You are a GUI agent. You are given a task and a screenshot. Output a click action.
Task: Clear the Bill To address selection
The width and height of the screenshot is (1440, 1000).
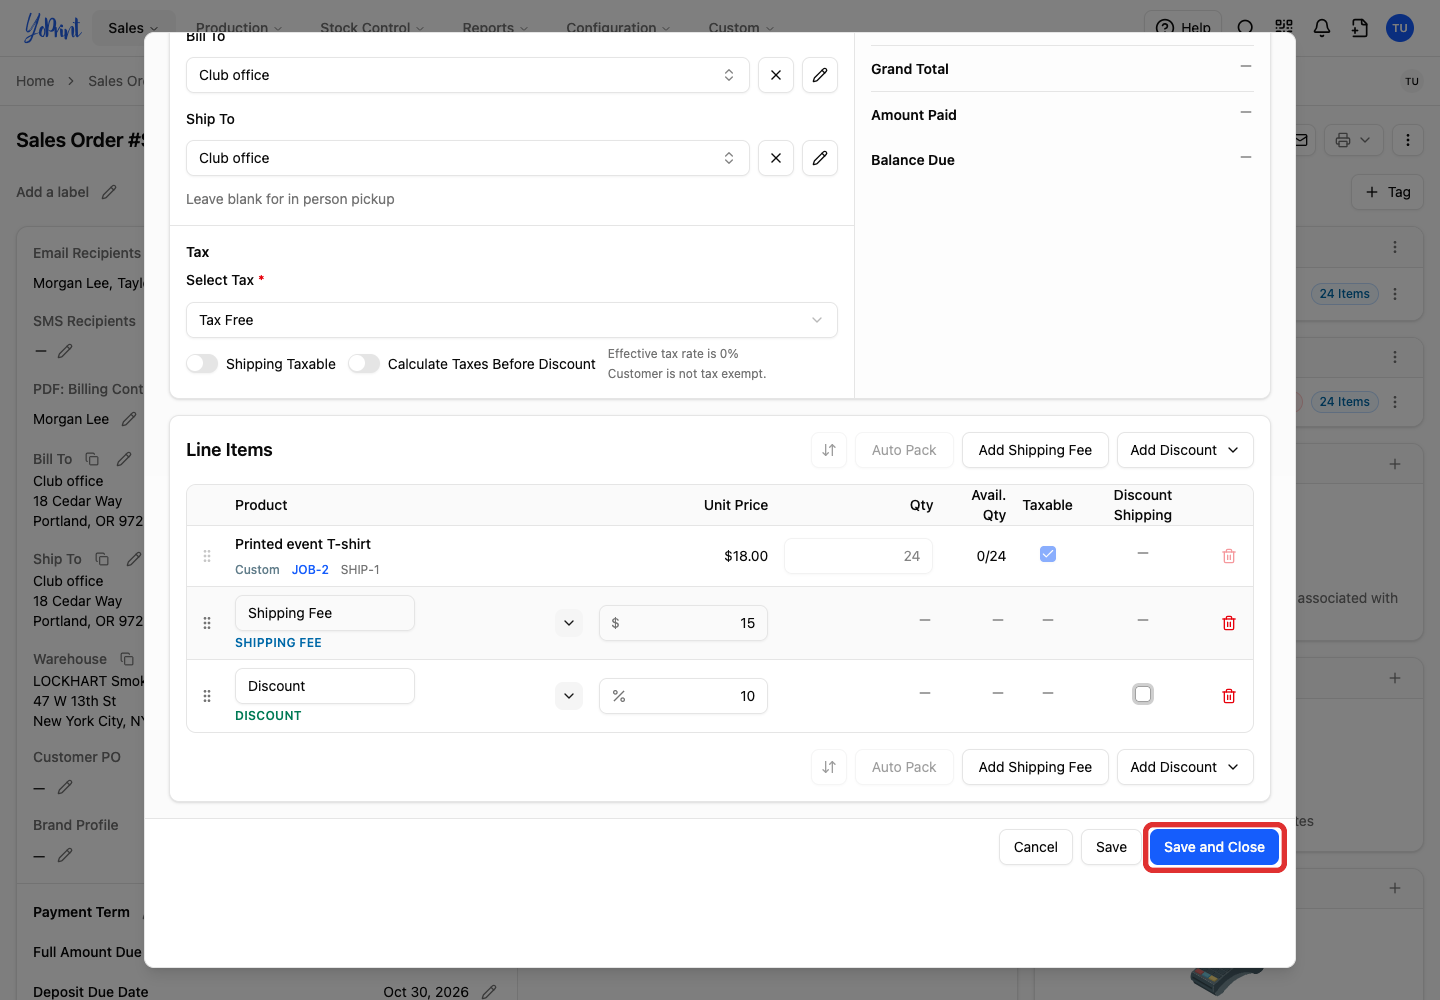[776, 75]
